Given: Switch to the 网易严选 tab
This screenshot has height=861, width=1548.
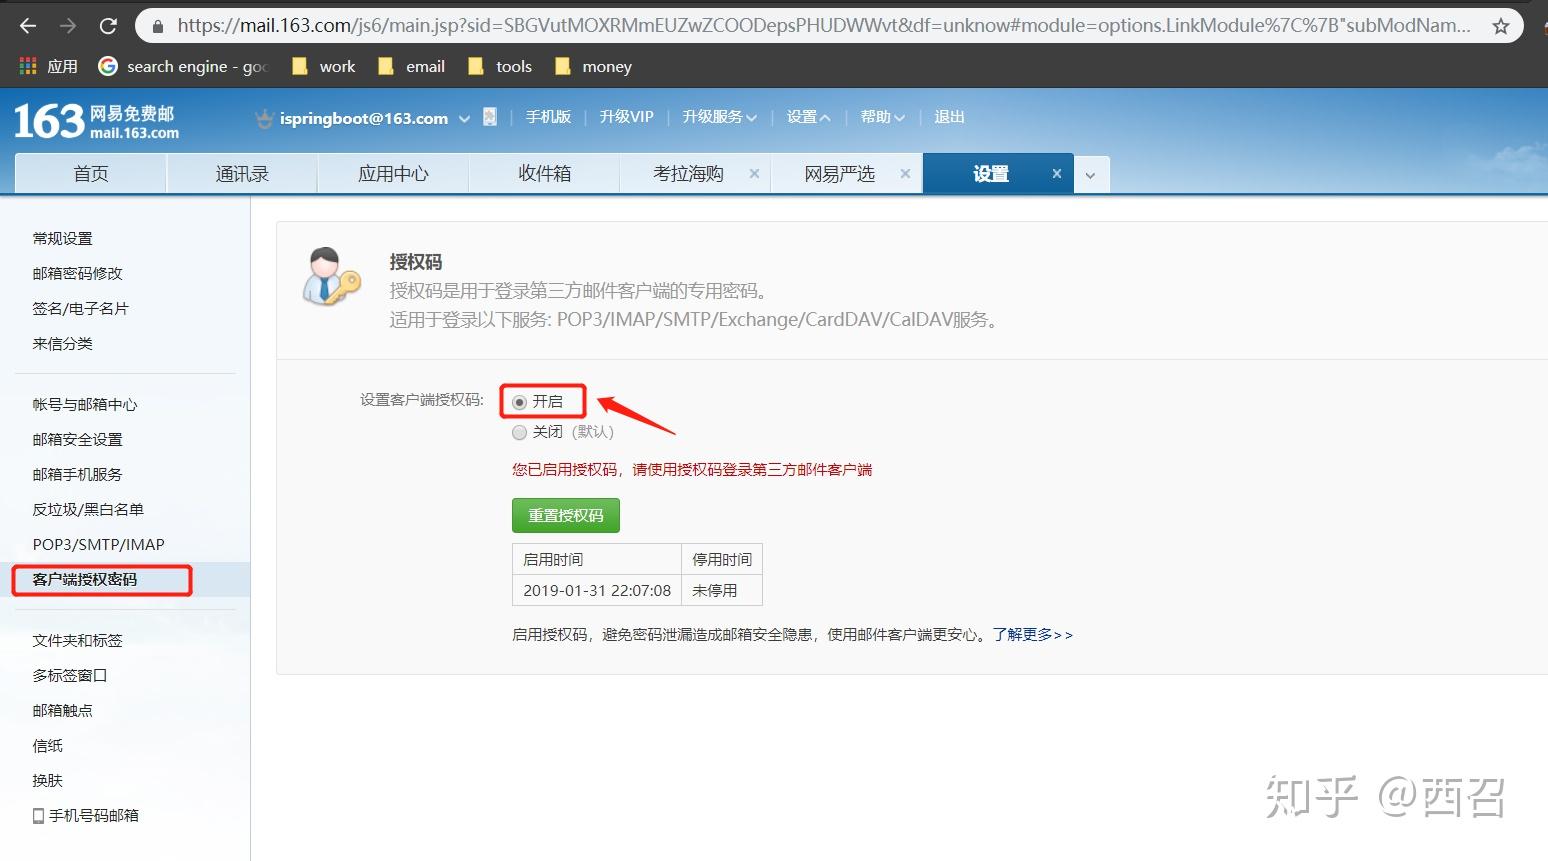Looking at the screenshot, I should click(839, 174).
